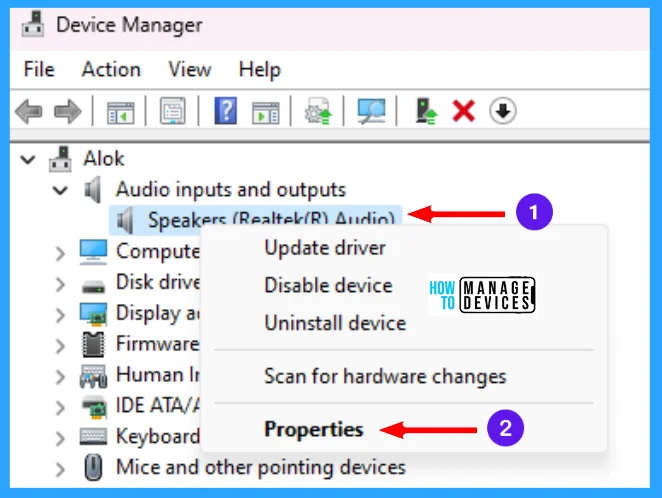
Task: Expand the IDE ATA/ATAPI controllers category
Action: [60, 408]
